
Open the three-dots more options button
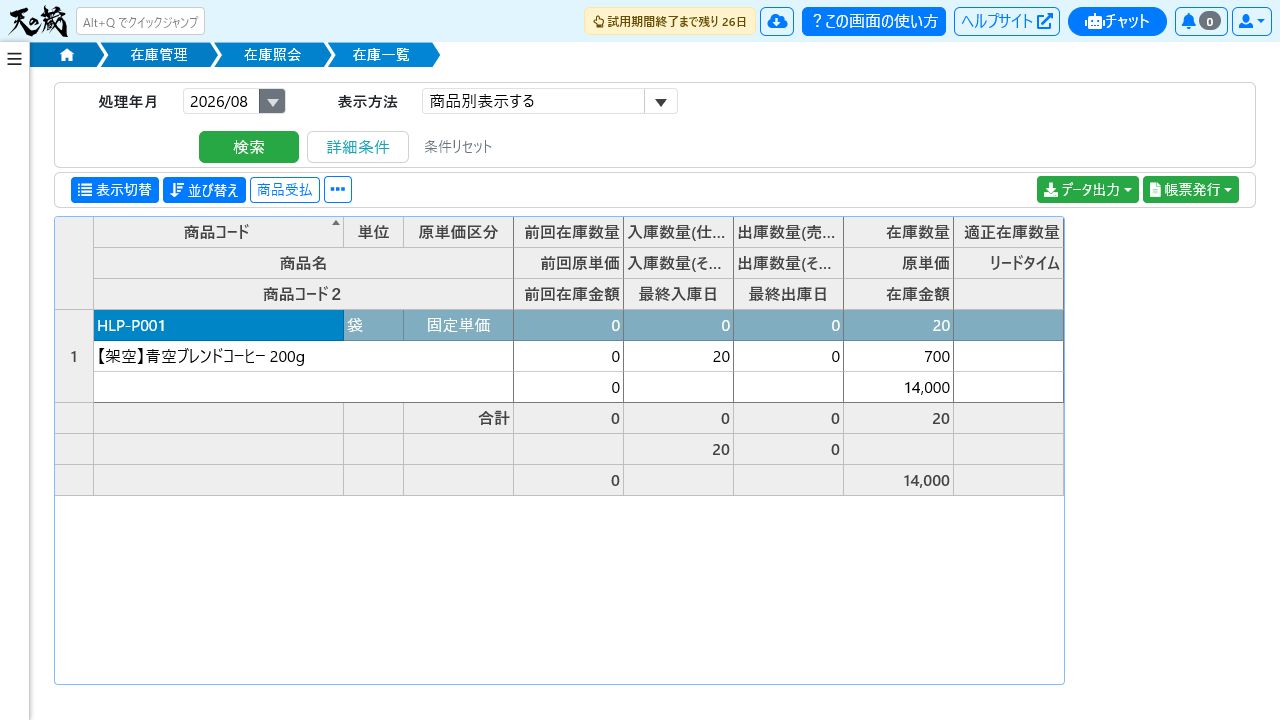click(338, 190)
